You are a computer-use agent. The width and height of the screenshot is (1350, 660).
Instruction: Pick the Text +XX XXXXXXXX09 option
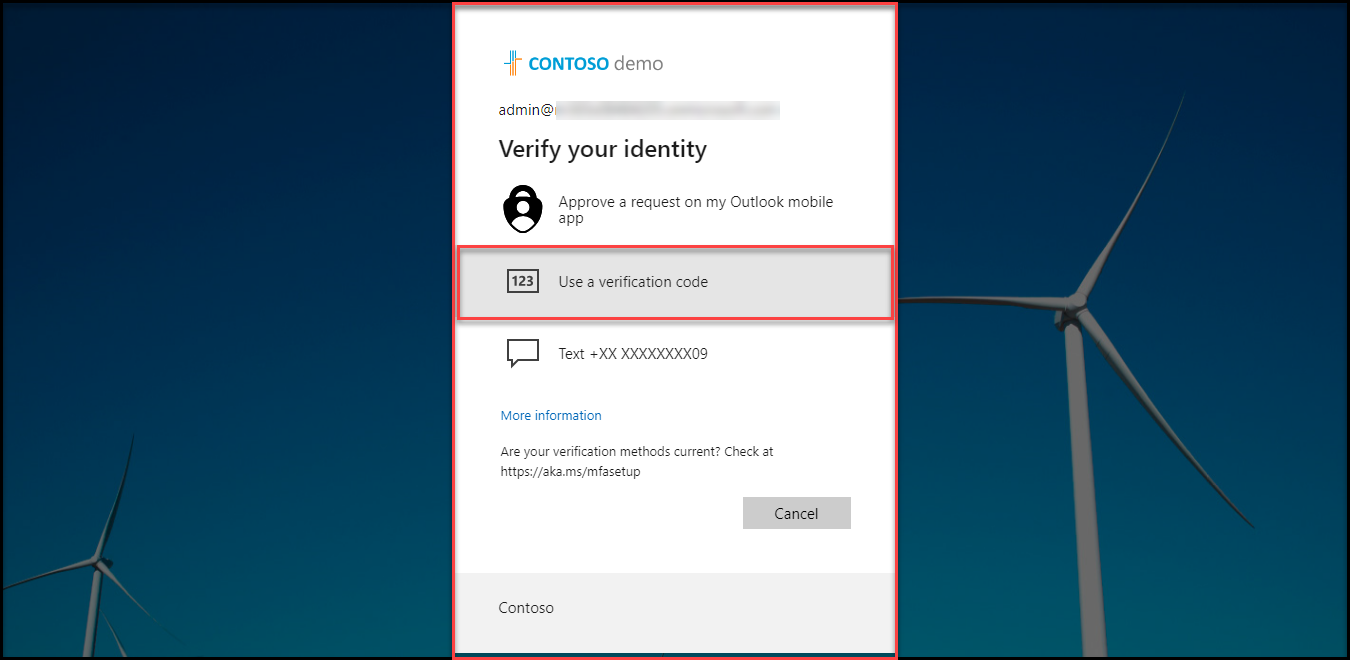coord(633,354)
